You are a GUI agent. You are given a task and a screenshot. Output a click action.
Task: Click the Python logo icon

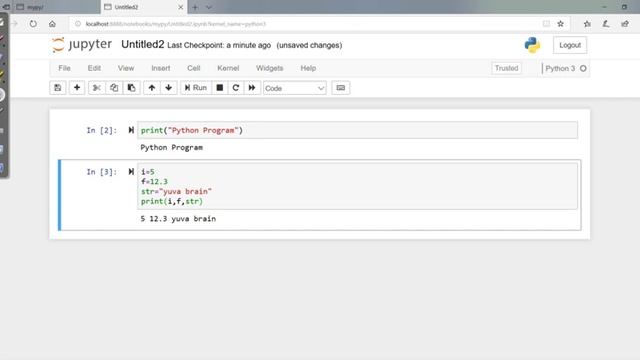click(x=532, y=45)
